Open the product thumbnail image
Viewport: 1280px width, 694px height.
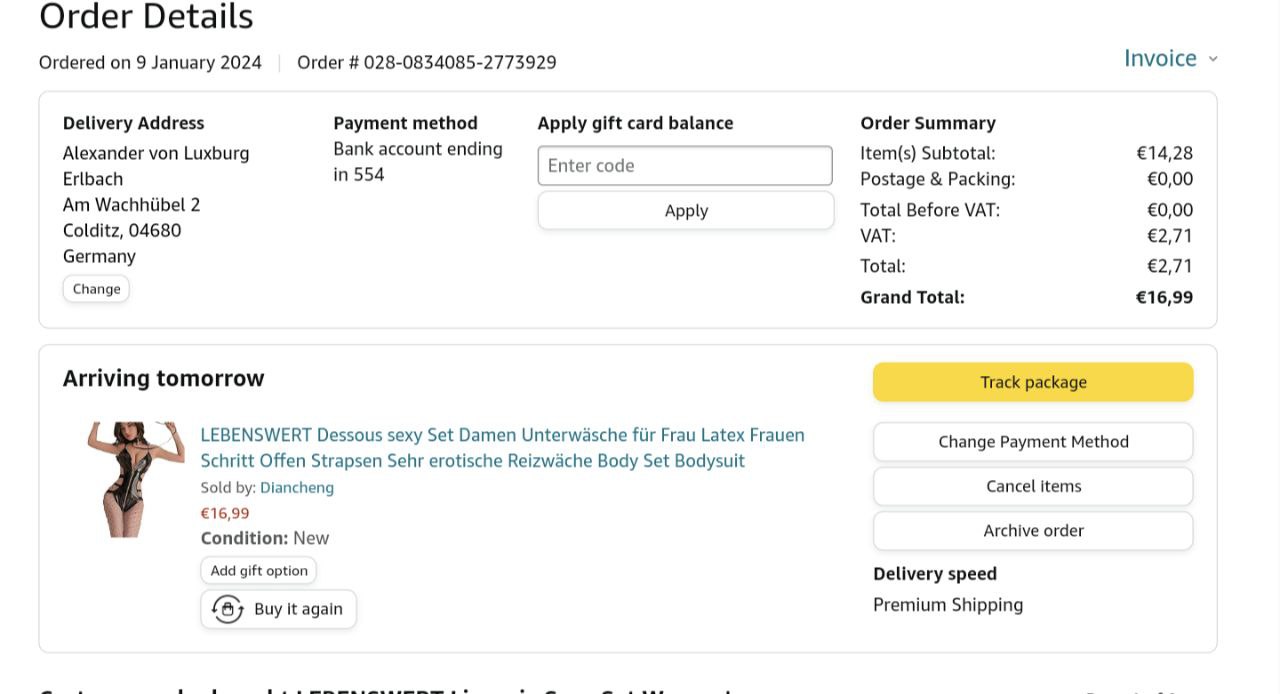[x=136, y=479]
